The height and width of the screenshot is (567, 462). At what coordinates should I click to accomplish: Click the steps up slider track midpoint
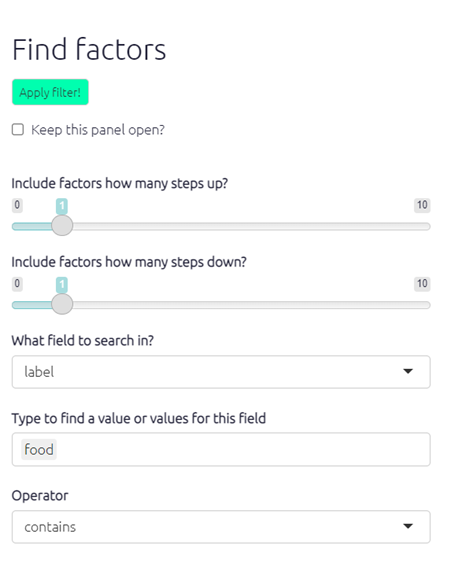click(x=221, y=227)
